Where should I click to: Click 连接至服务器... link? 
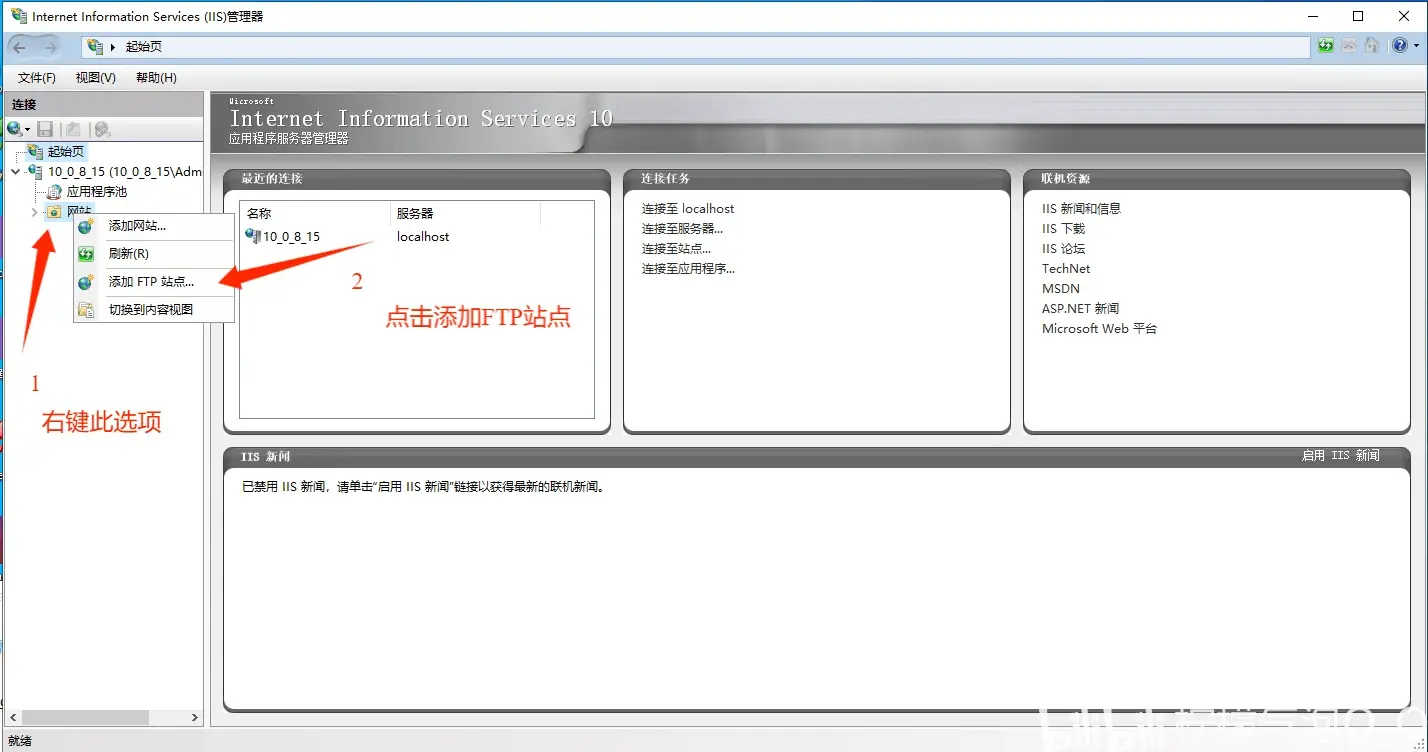(682, 229)
